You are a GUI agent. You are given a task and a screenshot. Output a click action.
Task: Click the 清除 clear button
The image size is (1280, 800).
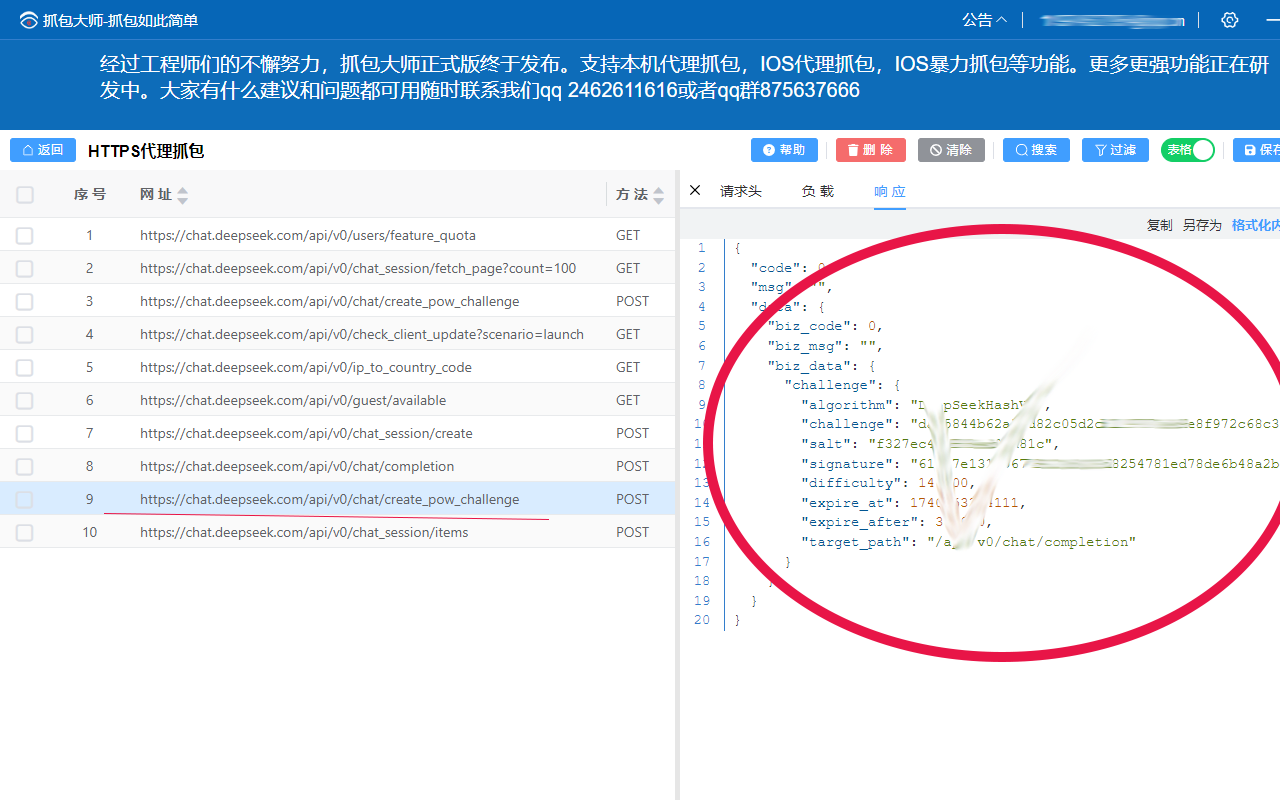pos(951,150)
